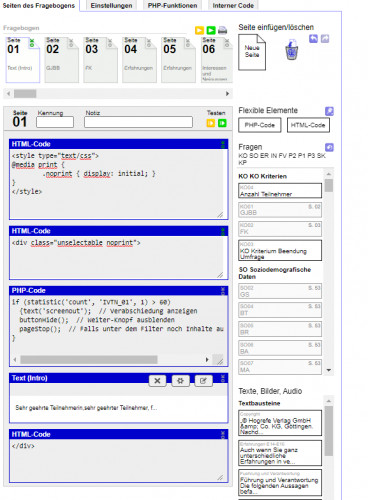Preview questionnaire with yellow play icon

pos(199,30)
